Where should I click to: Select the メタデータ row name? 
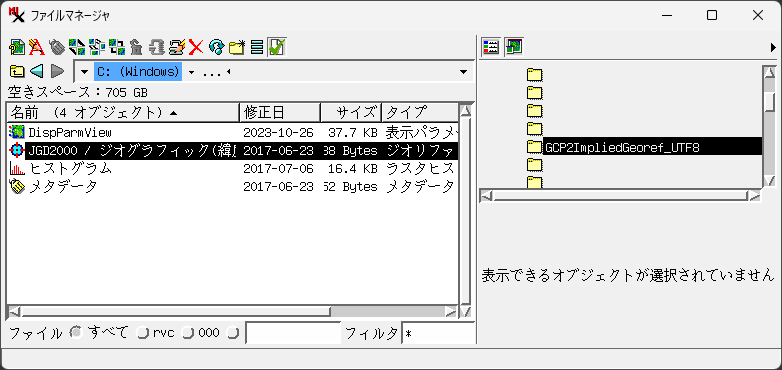point(62,186)
